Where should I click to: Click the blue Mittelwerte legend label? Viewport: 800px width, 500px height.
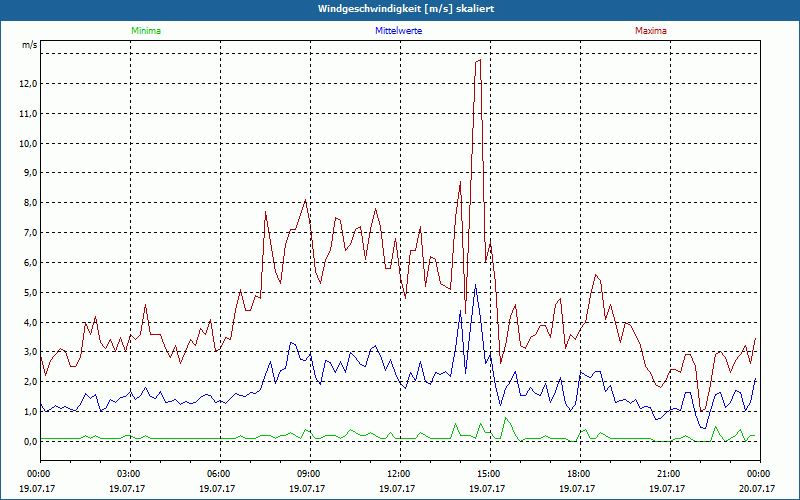click(398, 31)
